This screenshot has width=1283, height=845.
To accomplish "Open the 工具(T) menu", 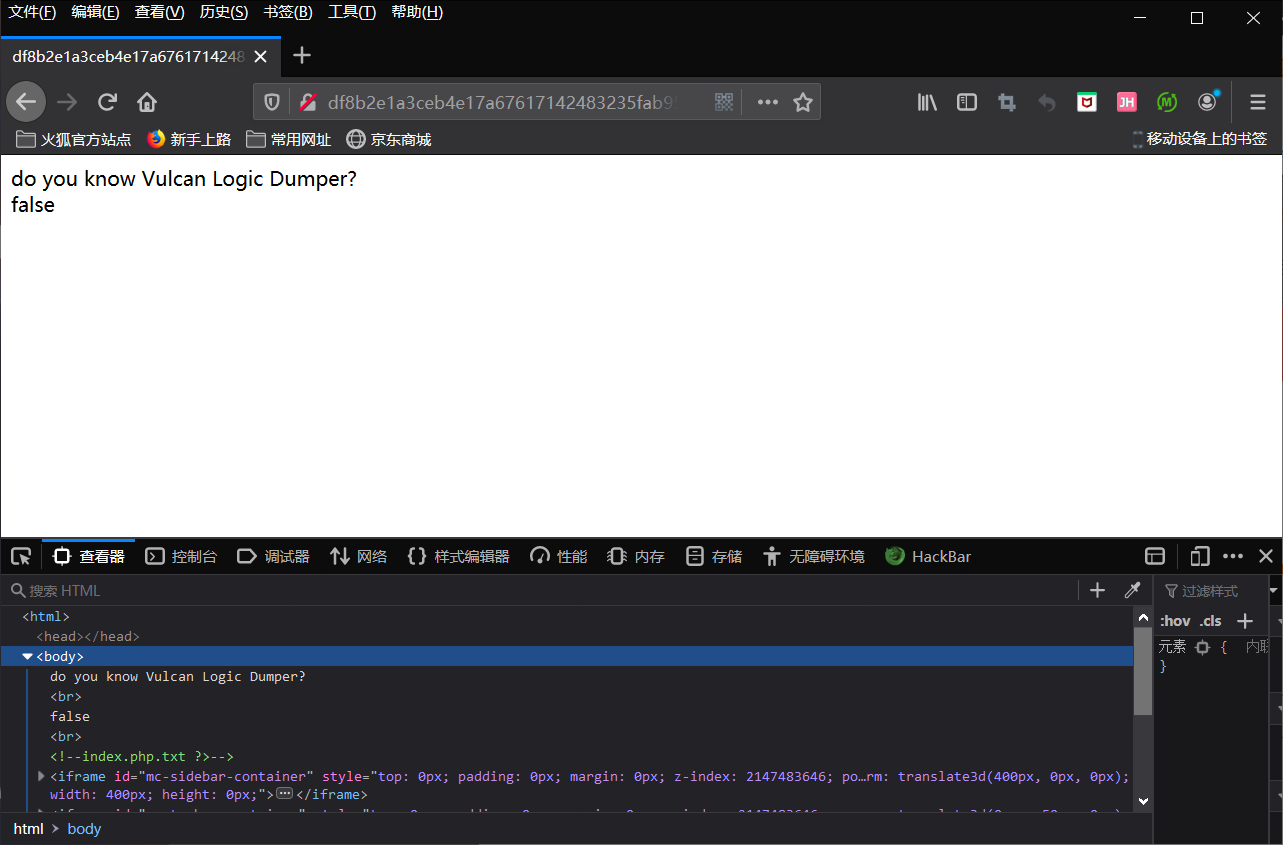I will (x=352, y=12).
